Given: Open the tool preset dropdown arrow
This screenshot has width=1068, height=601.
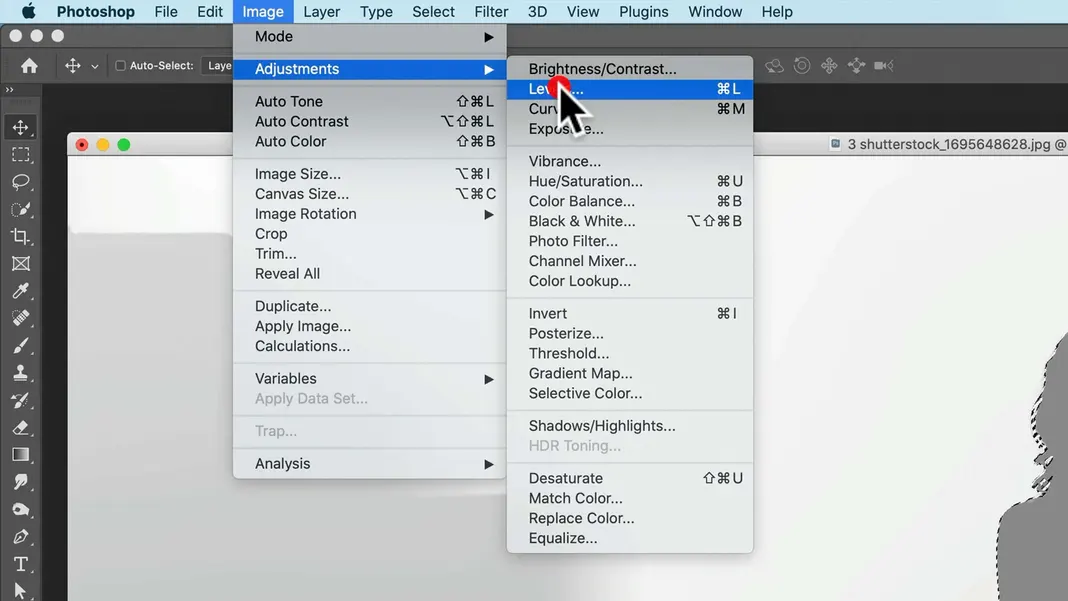Looking at the screenshot, I should pyautogui.click(x=95, y=66).
